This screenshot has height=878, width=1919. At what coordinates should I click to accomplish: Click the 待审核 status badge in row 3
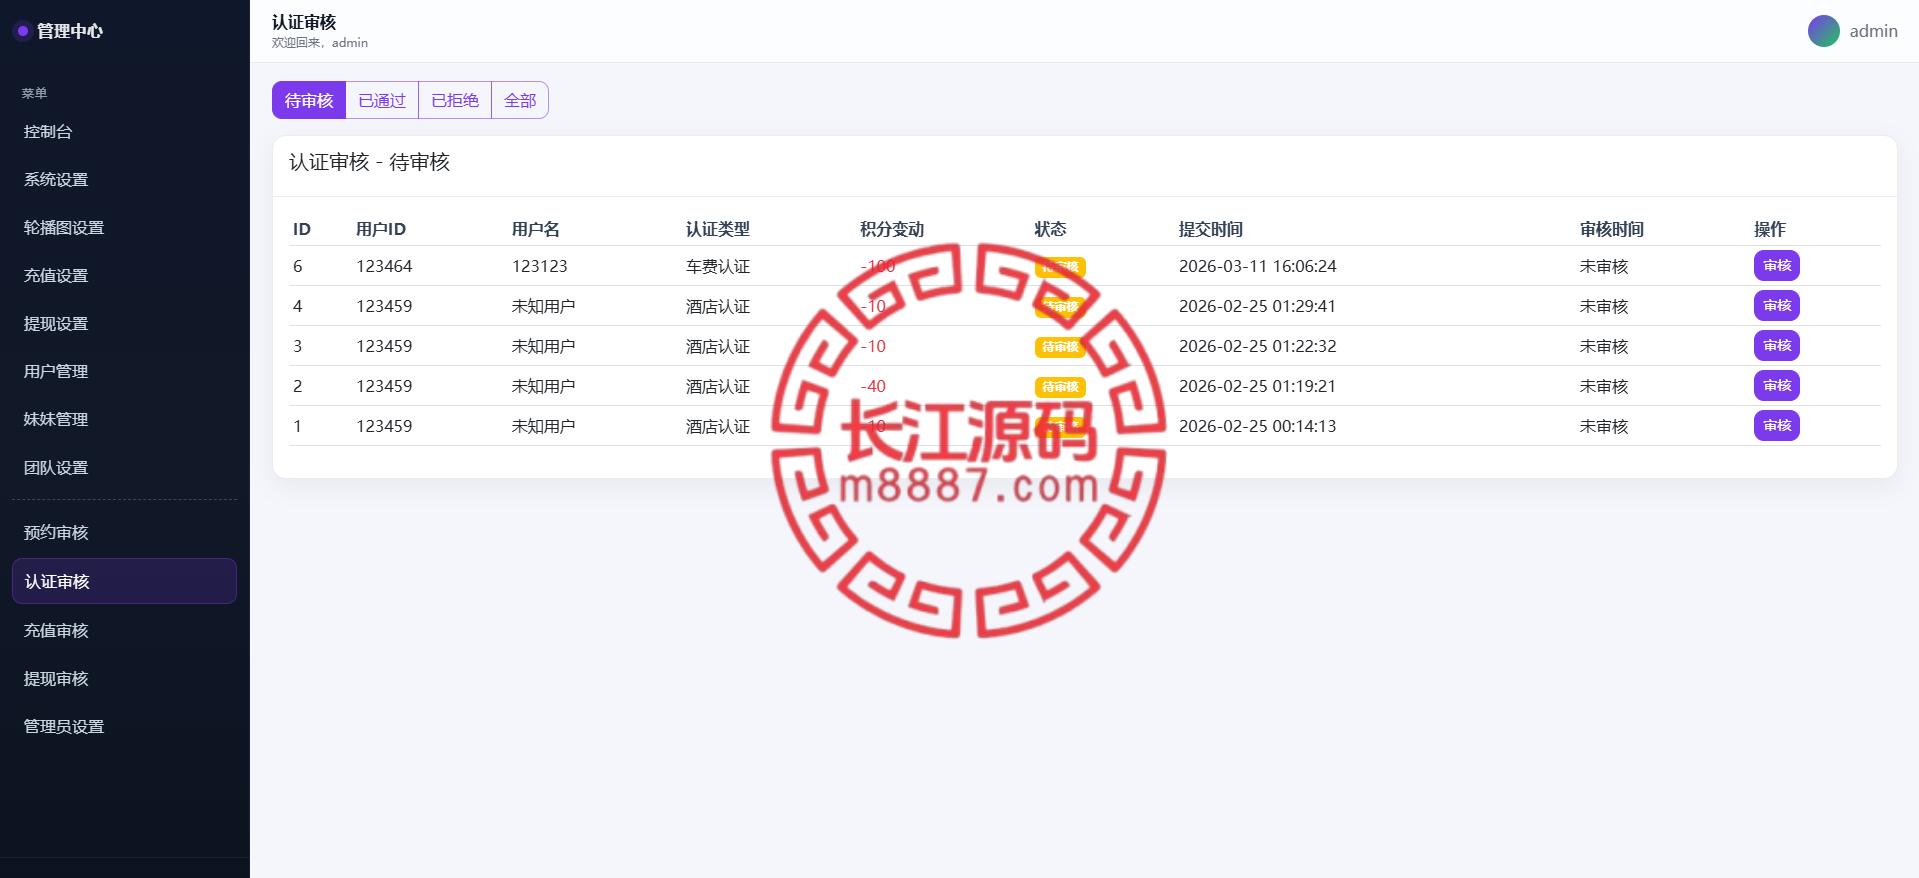coord(1060,347)
